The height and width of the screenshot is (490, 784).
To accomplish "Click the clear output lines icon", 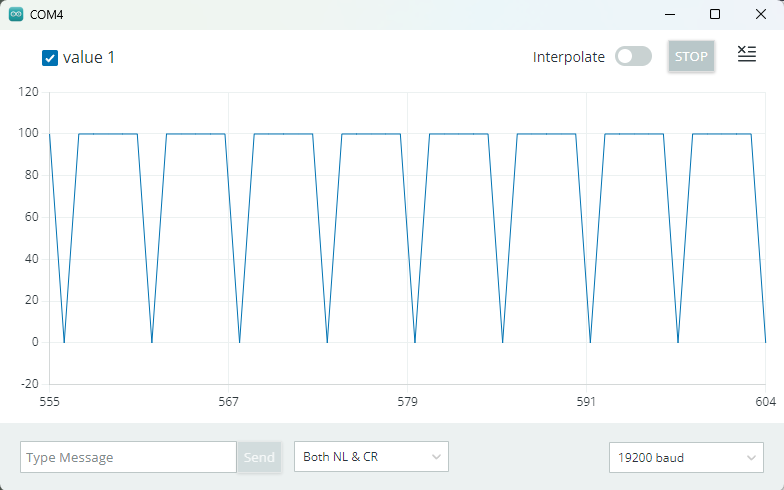I will pyautogui.click(x=746, y=54).
